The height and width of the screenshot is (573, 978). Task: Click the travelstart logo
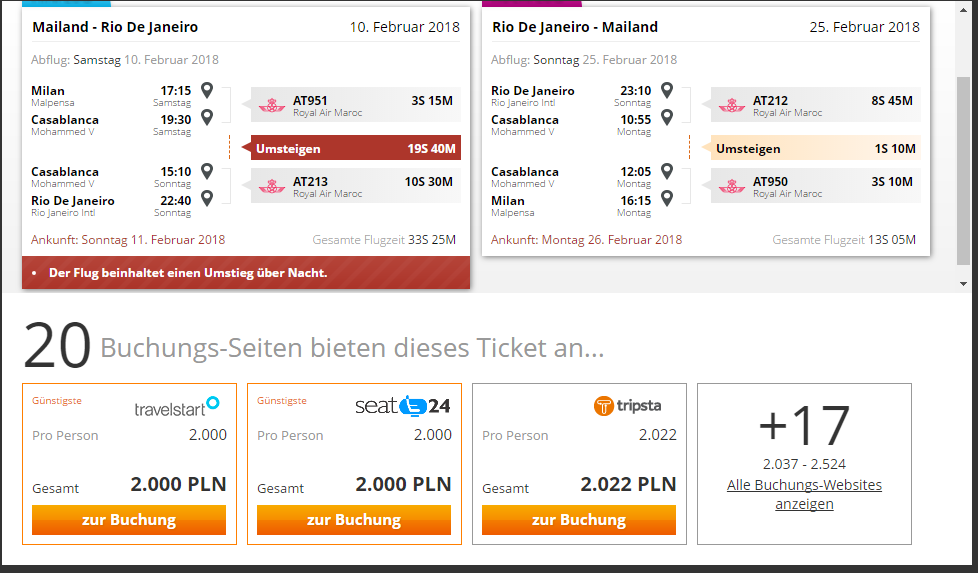pos(177,407)
